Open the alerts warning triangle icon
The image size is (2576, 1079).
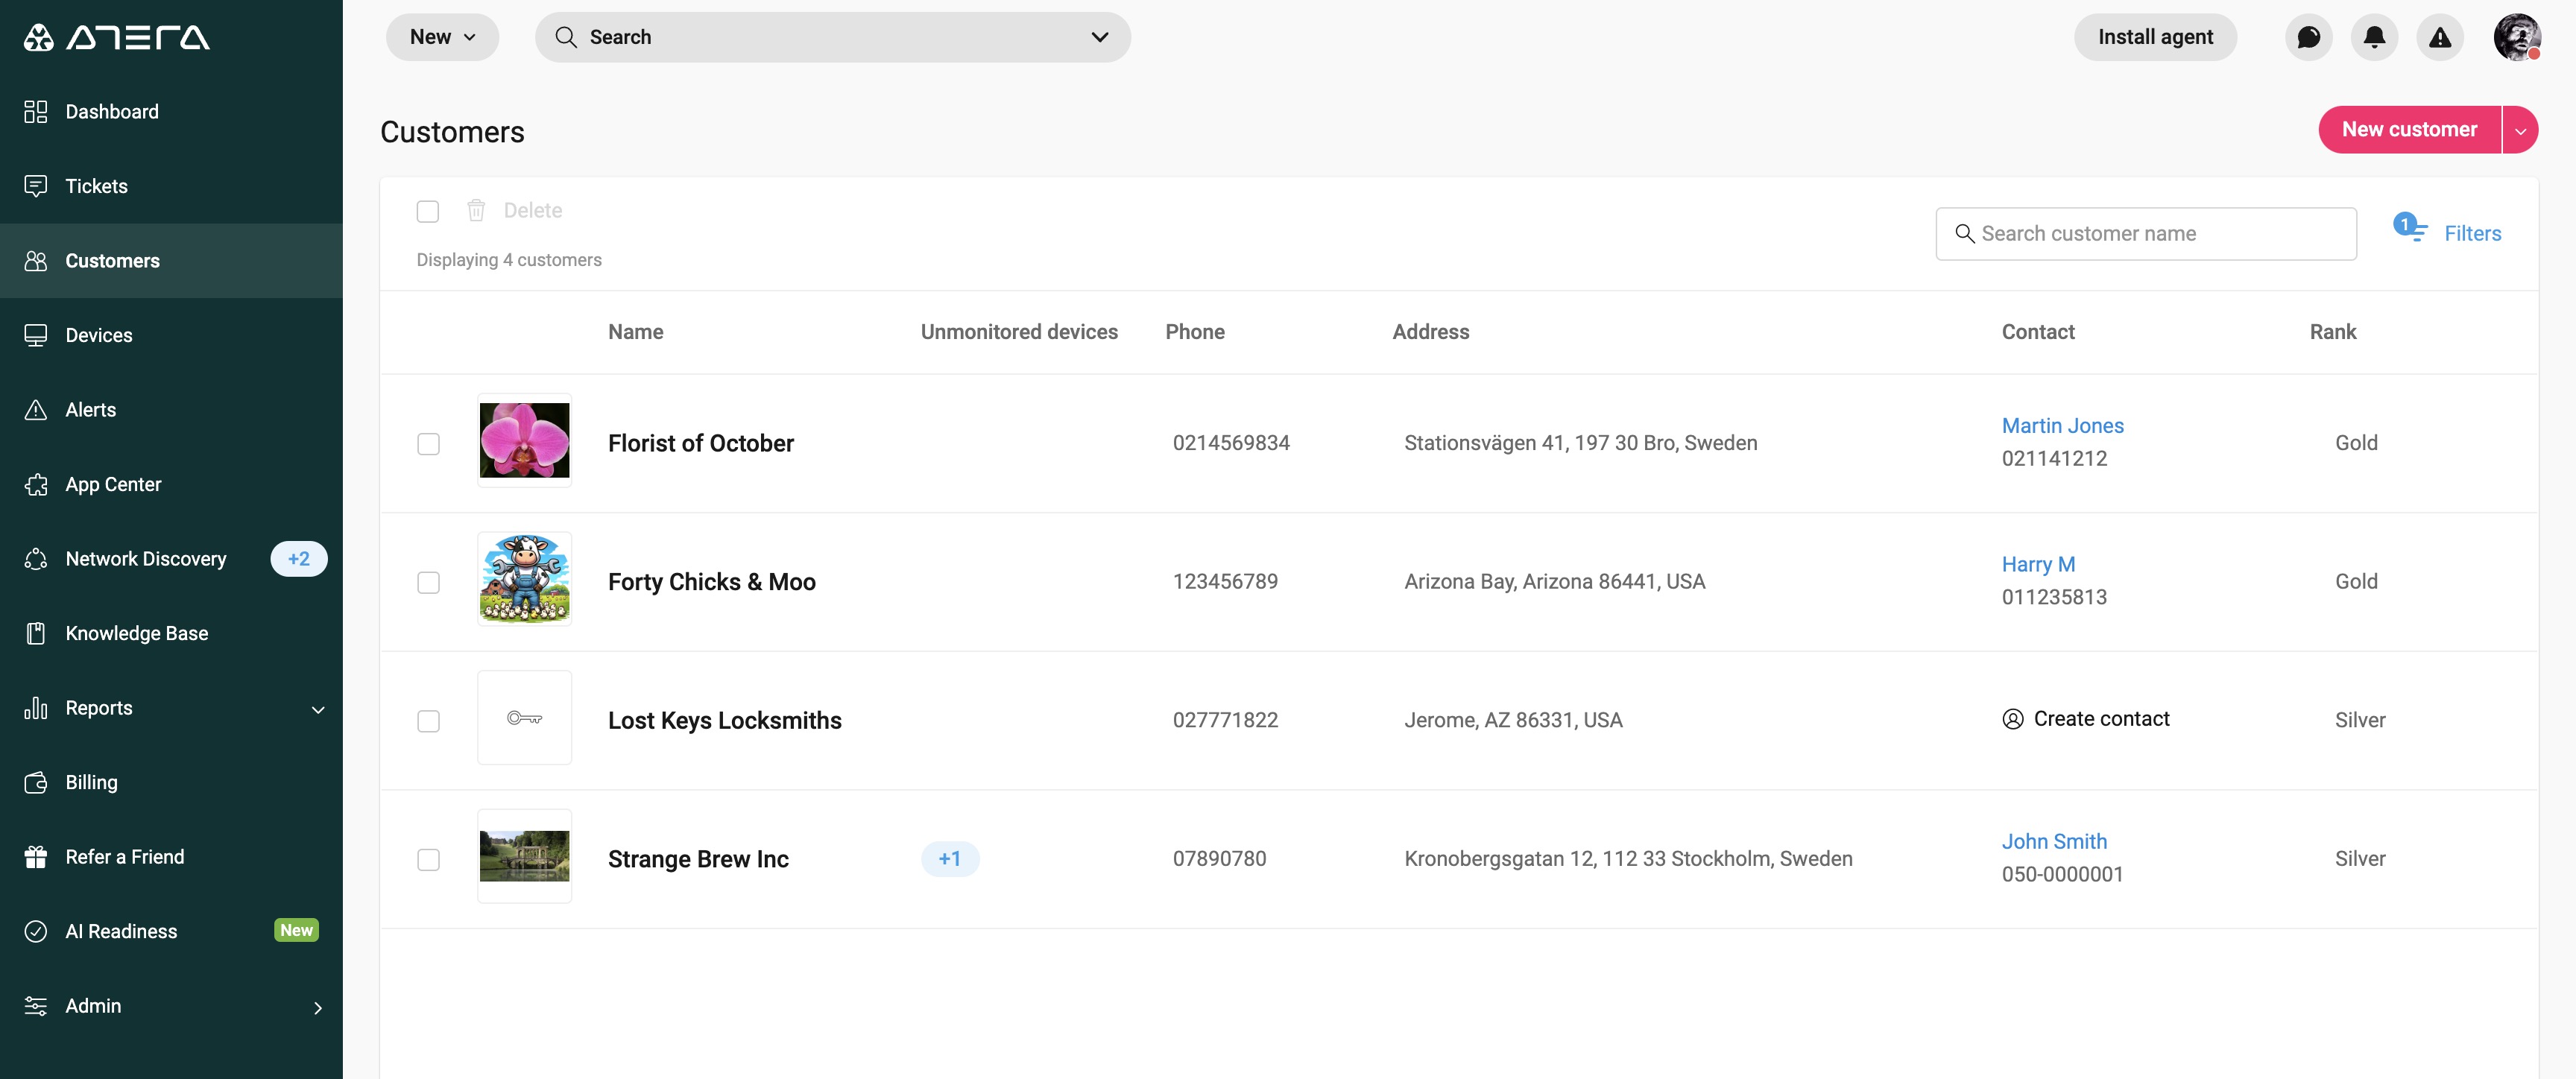[x=2440, y=37]
